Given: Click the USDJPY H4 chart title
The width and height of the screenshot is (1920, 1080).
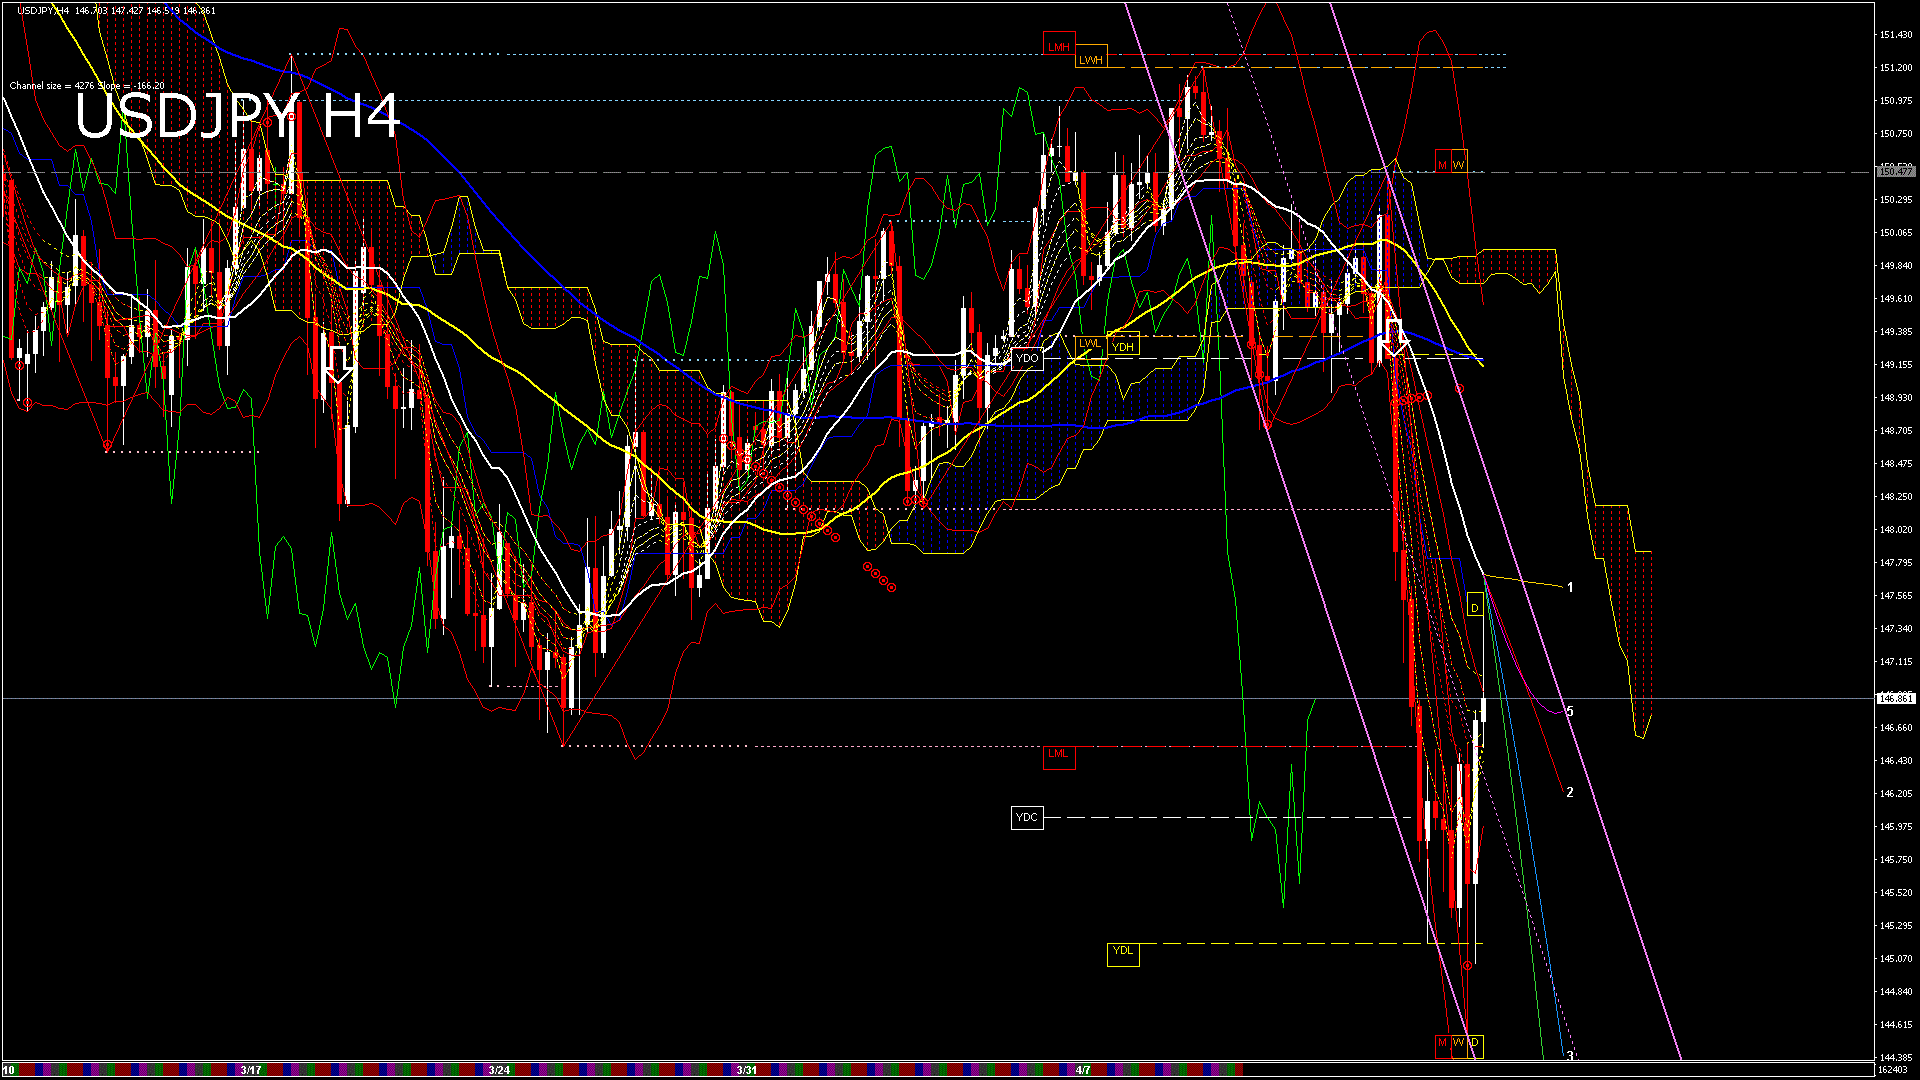Looking at the screenshot, I should [x=238, y=117].
